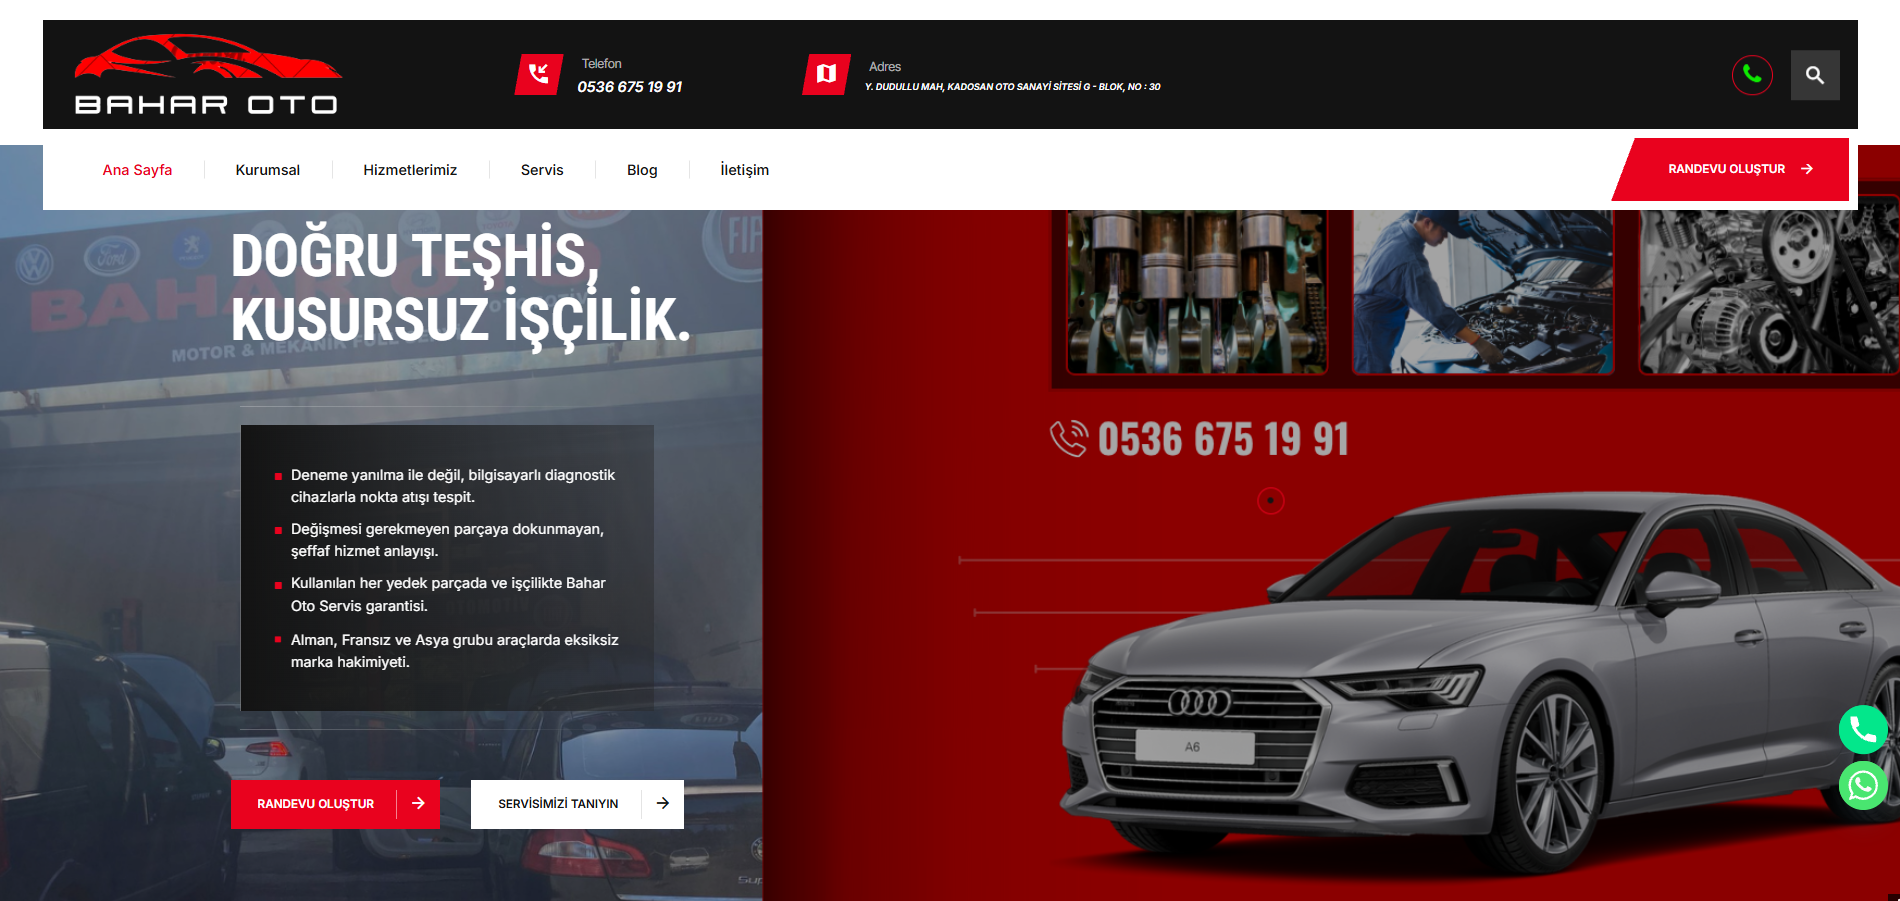Click the bullet text about Alman, Fransız ve Asya
Screen dimensions: 1900x901
tap(455, 651)
